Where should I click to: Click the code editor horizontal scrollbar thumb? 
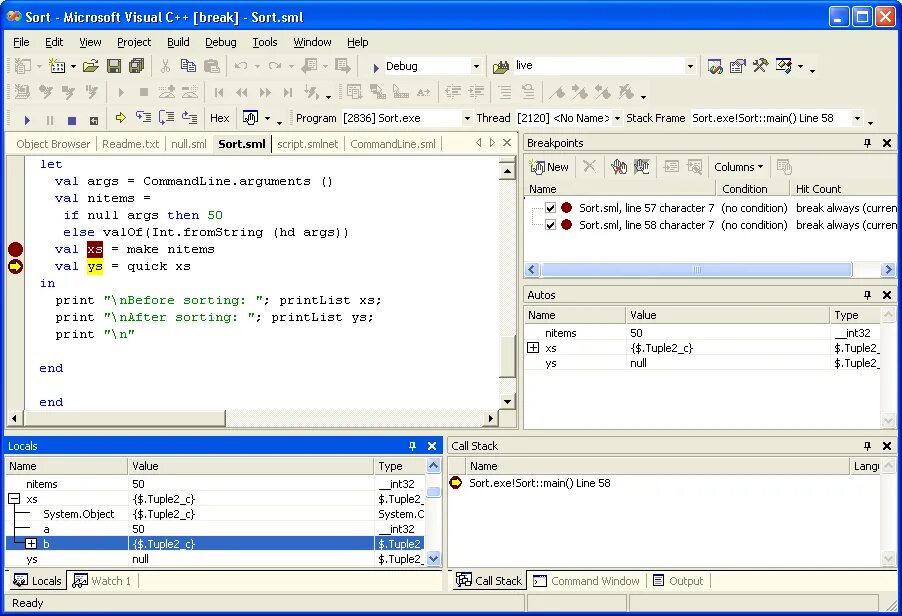pos(124,418)
